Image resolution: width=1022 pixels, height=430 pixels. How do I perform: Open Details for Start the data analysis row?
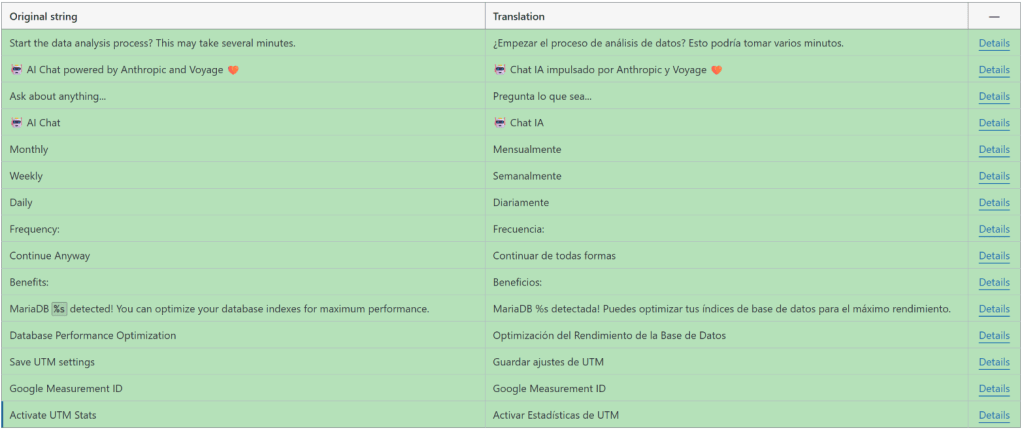(x=994, y=43)
